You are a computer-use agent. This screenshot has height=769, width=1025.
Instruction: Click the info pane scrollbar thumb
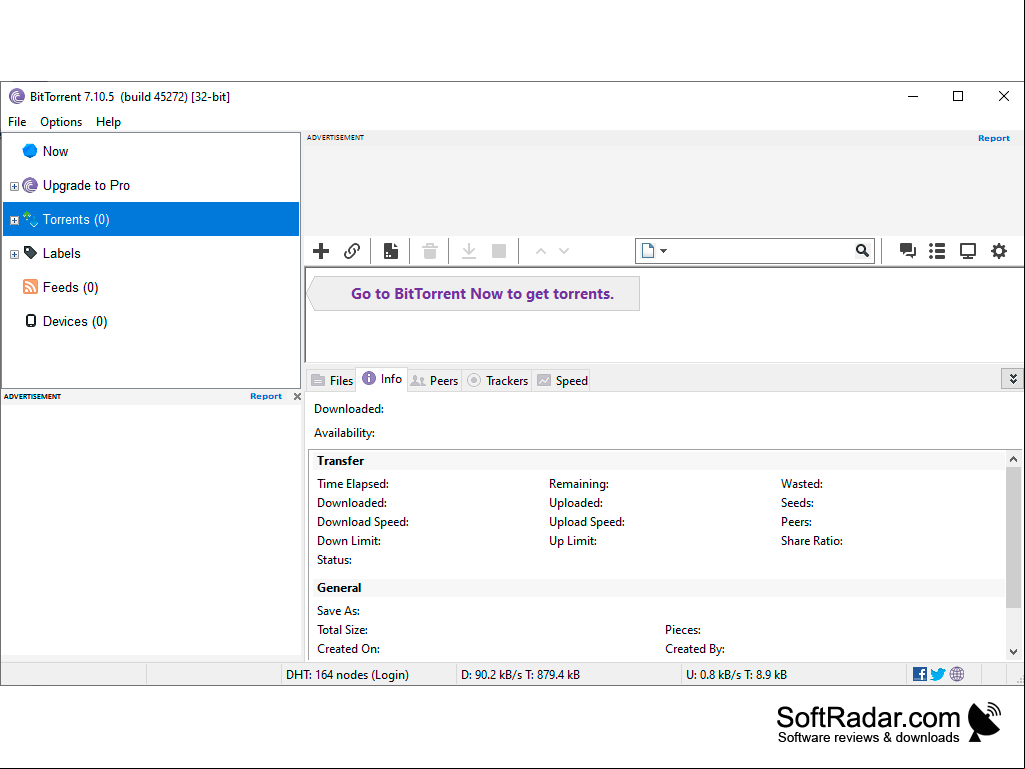point(1013,538)
